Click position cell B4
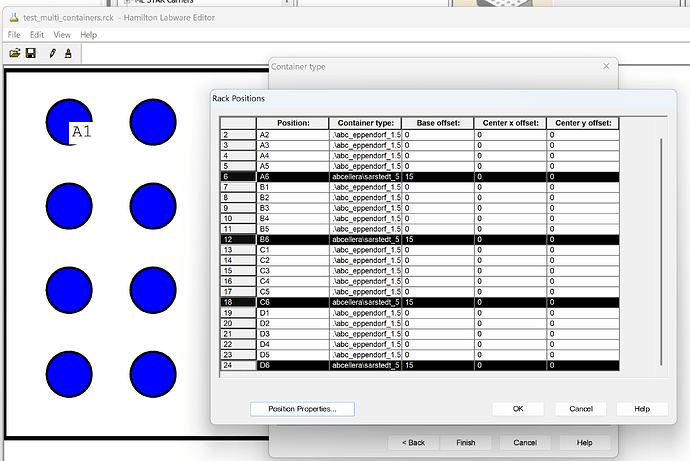This screenshot has width=690, height=461. pyautogui.click(x=293, y=219)
